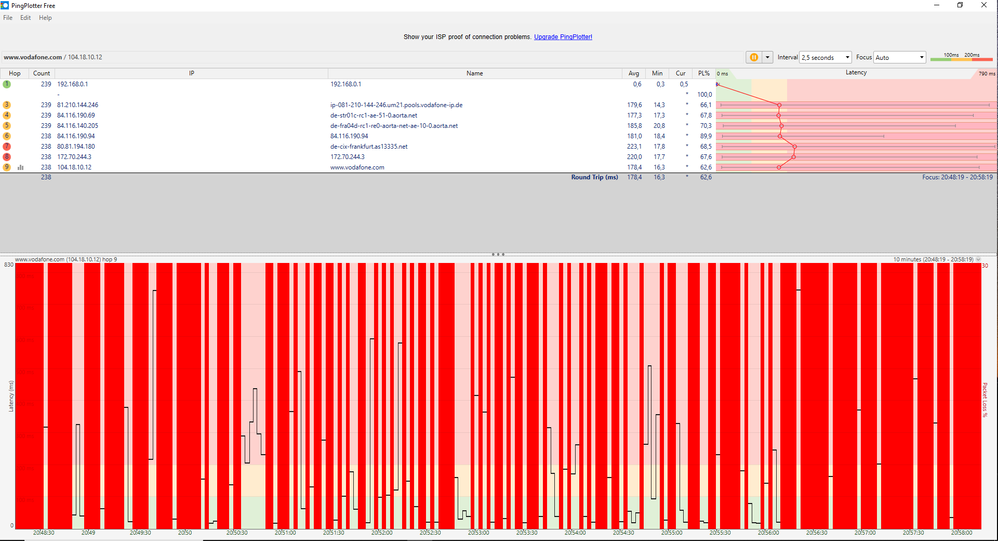Open the dropdown arrow beside the pause button
998x541 pixels.
pyautogui.click(x=767, y=57)
